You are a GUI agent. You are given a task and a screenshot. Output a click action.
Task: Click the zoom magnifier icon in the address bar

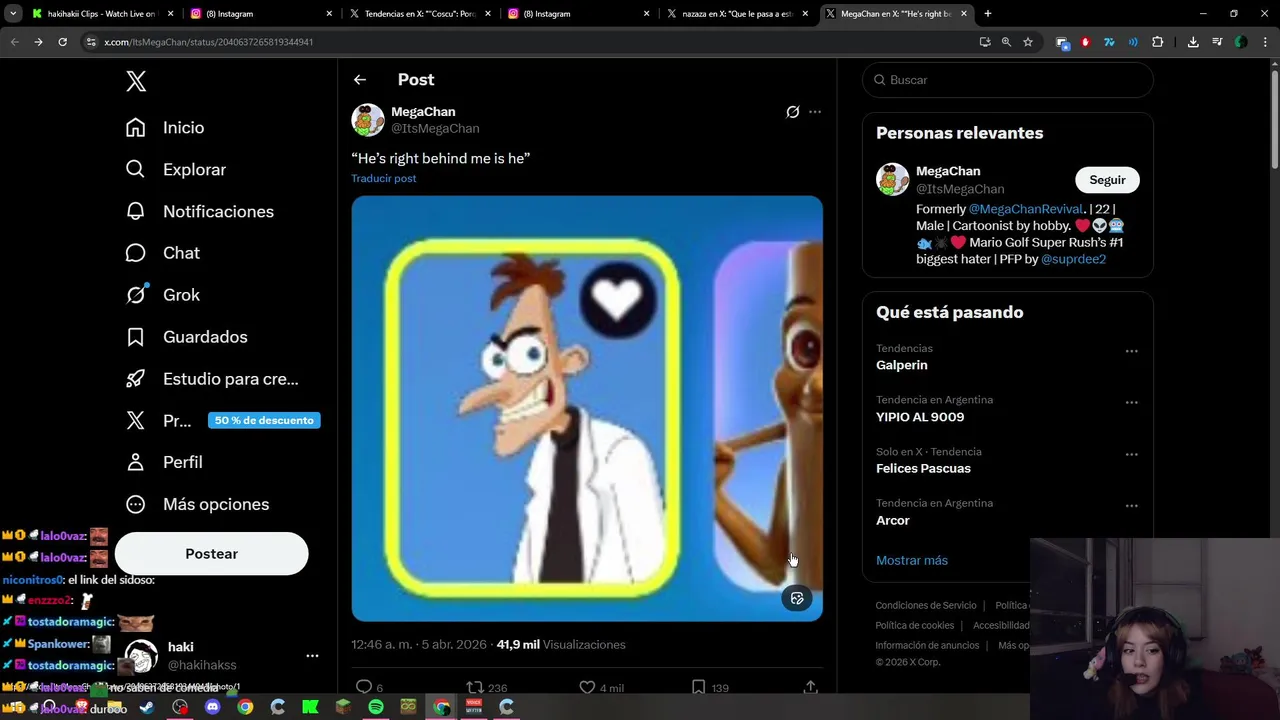pos(1006,42)
